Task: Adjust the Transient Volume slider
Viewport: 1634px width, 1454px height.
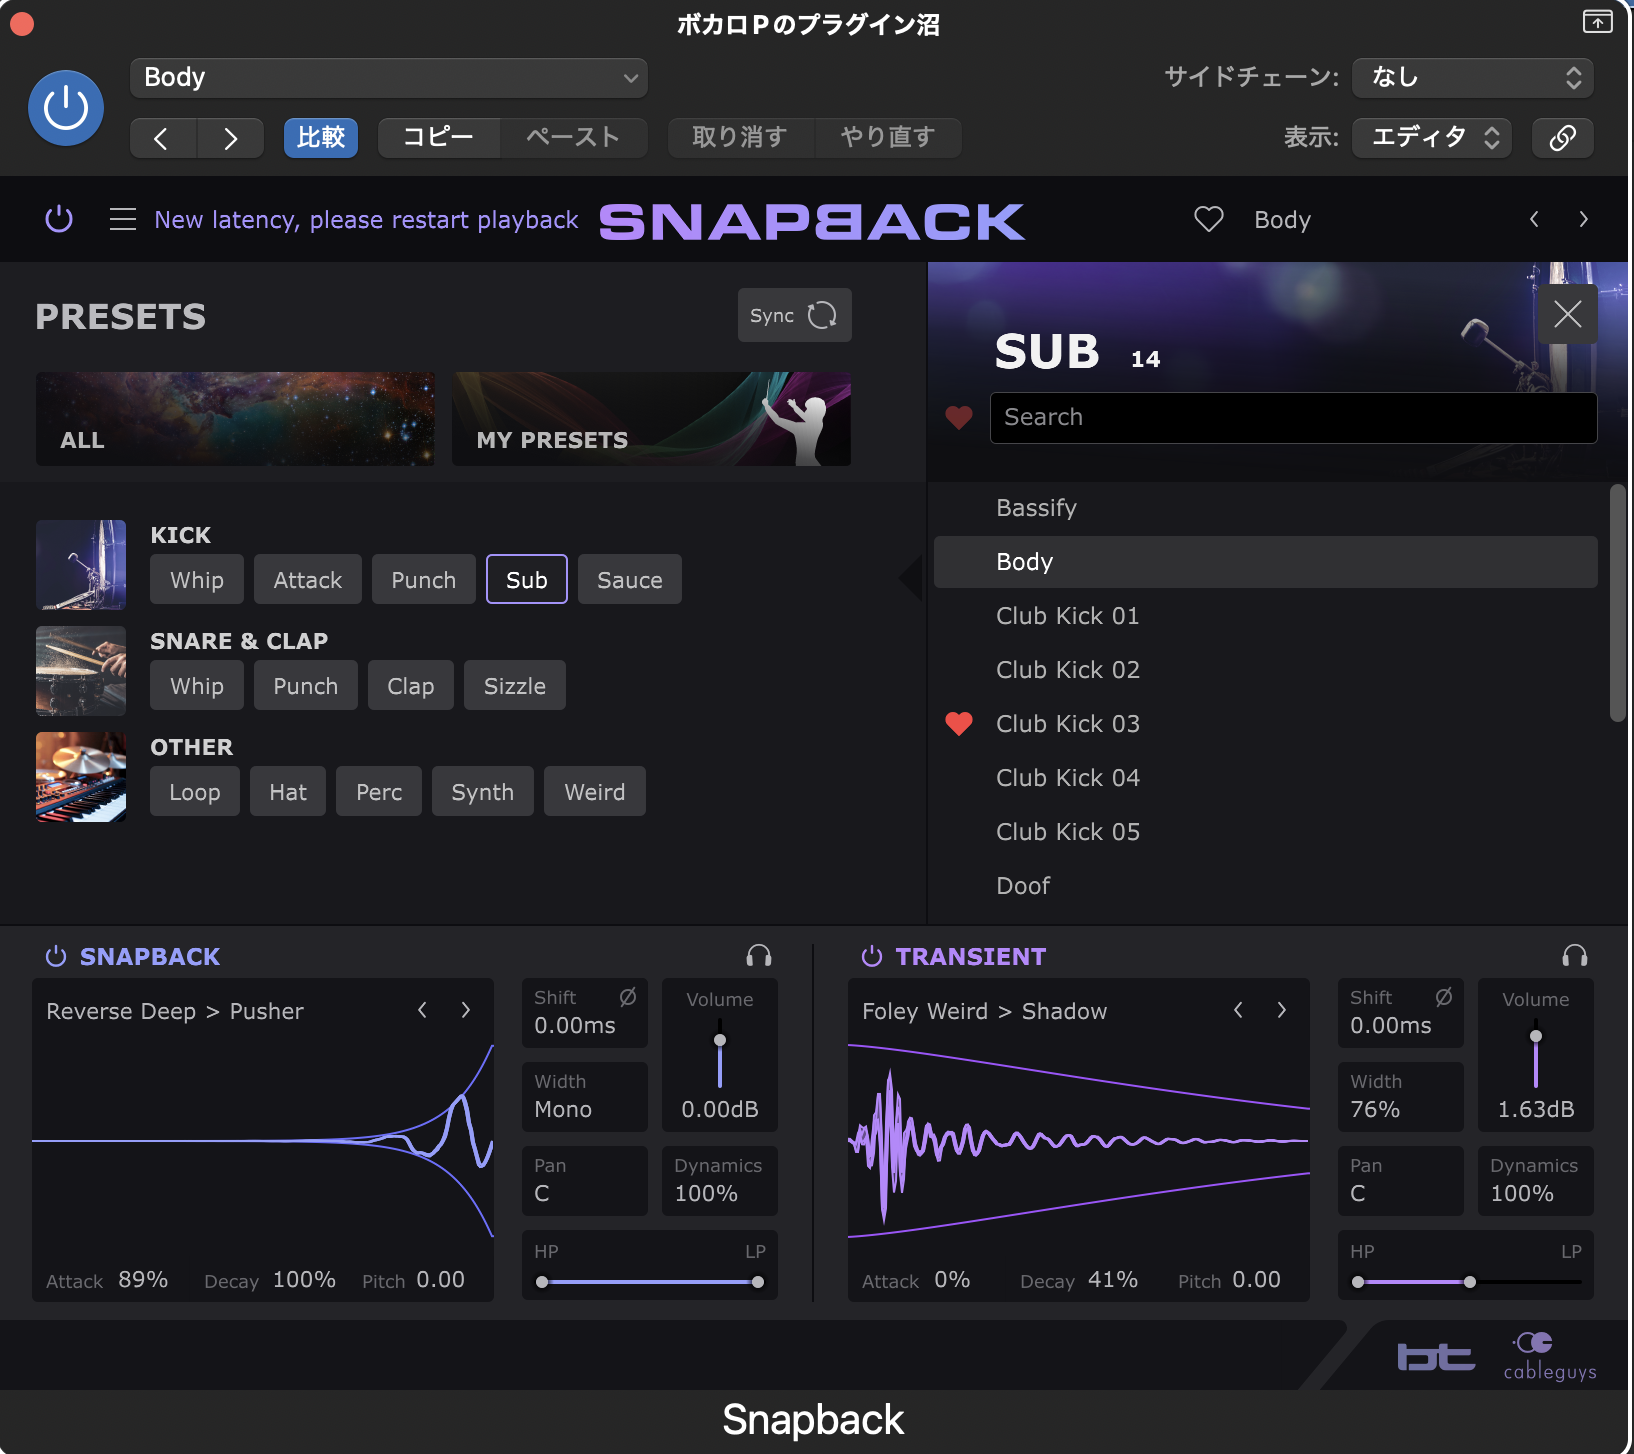Action: [1536, 1055]
